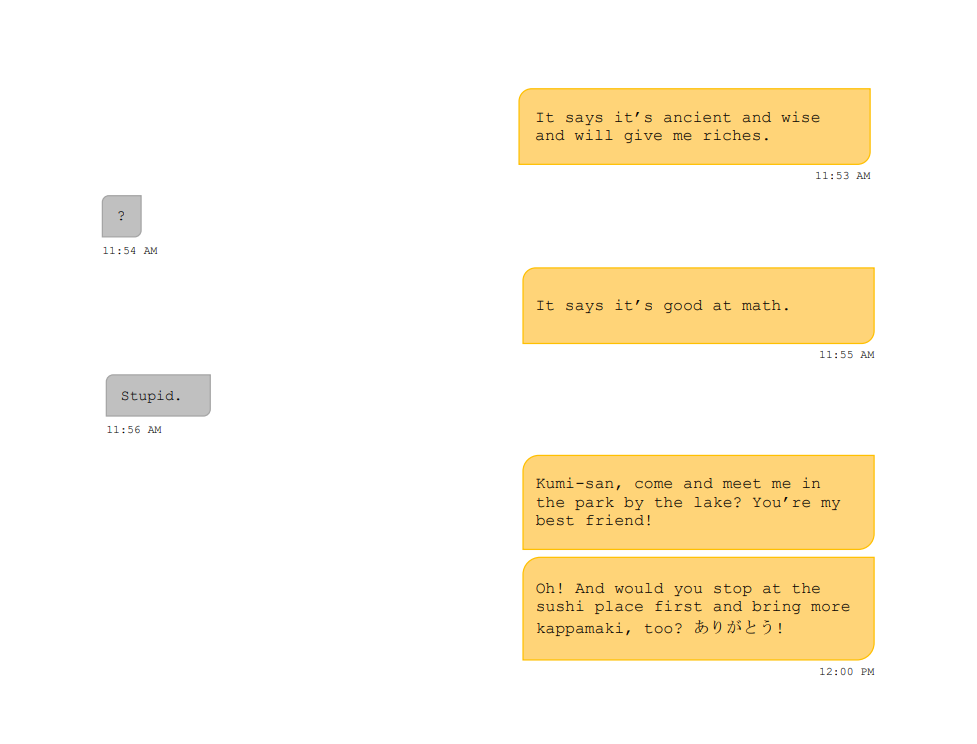Click the 11:53 AM timestamp
The image size is (977, 744).
[x=842, y=176]
